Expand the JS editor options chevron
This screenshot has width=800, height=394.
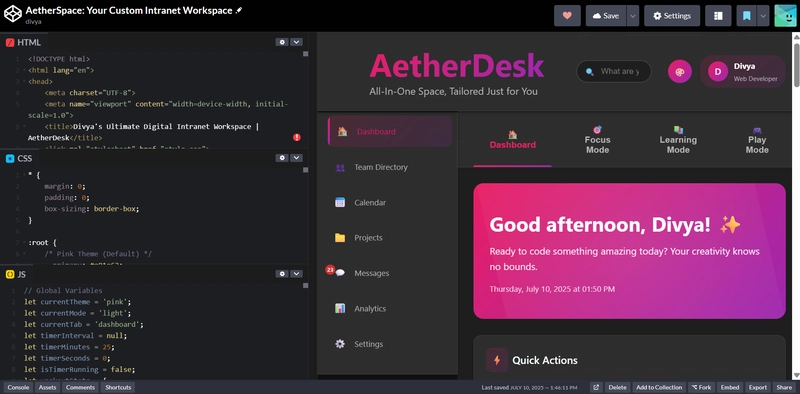point(296,274)
